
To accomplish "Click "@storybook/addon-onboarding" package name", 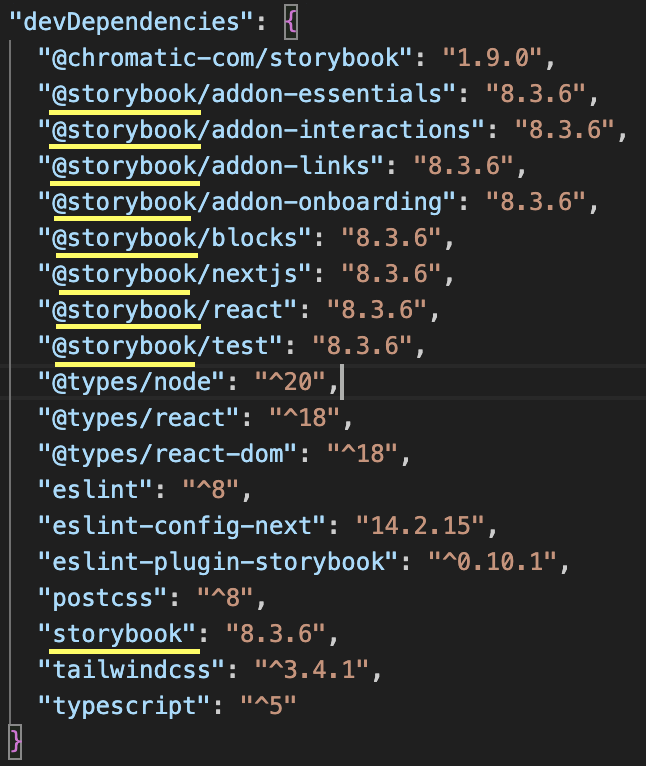I will [247, 202].
